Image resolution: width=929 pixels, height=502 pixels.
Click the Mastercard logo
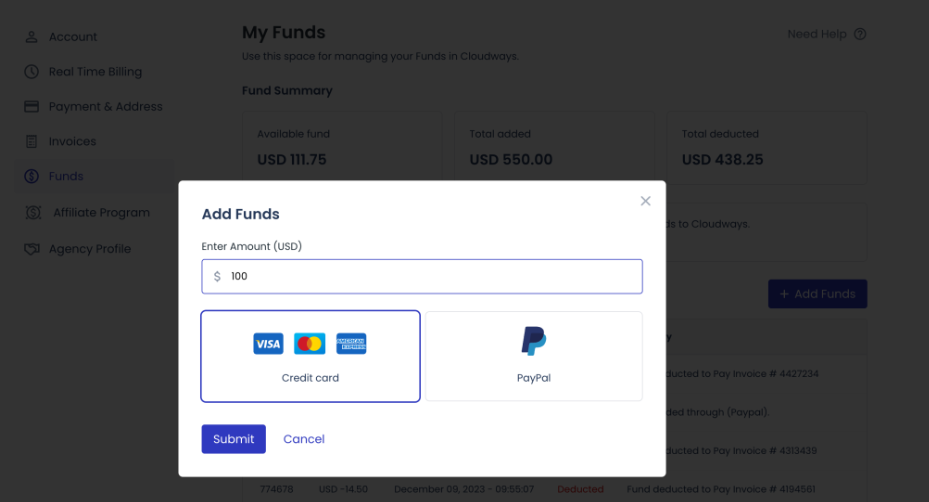coord(310,344)
